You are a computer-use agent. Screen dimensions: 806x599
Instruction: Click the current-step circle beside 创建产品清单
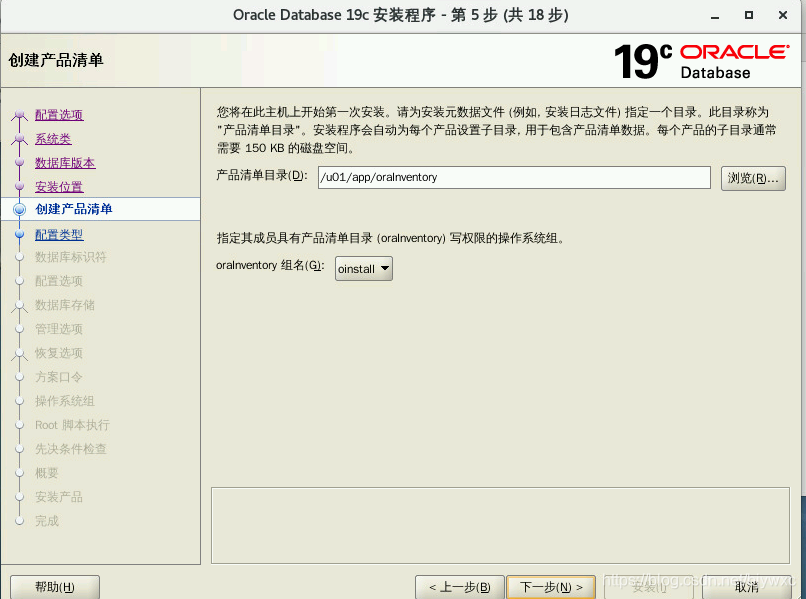click(x=20, y=209)
